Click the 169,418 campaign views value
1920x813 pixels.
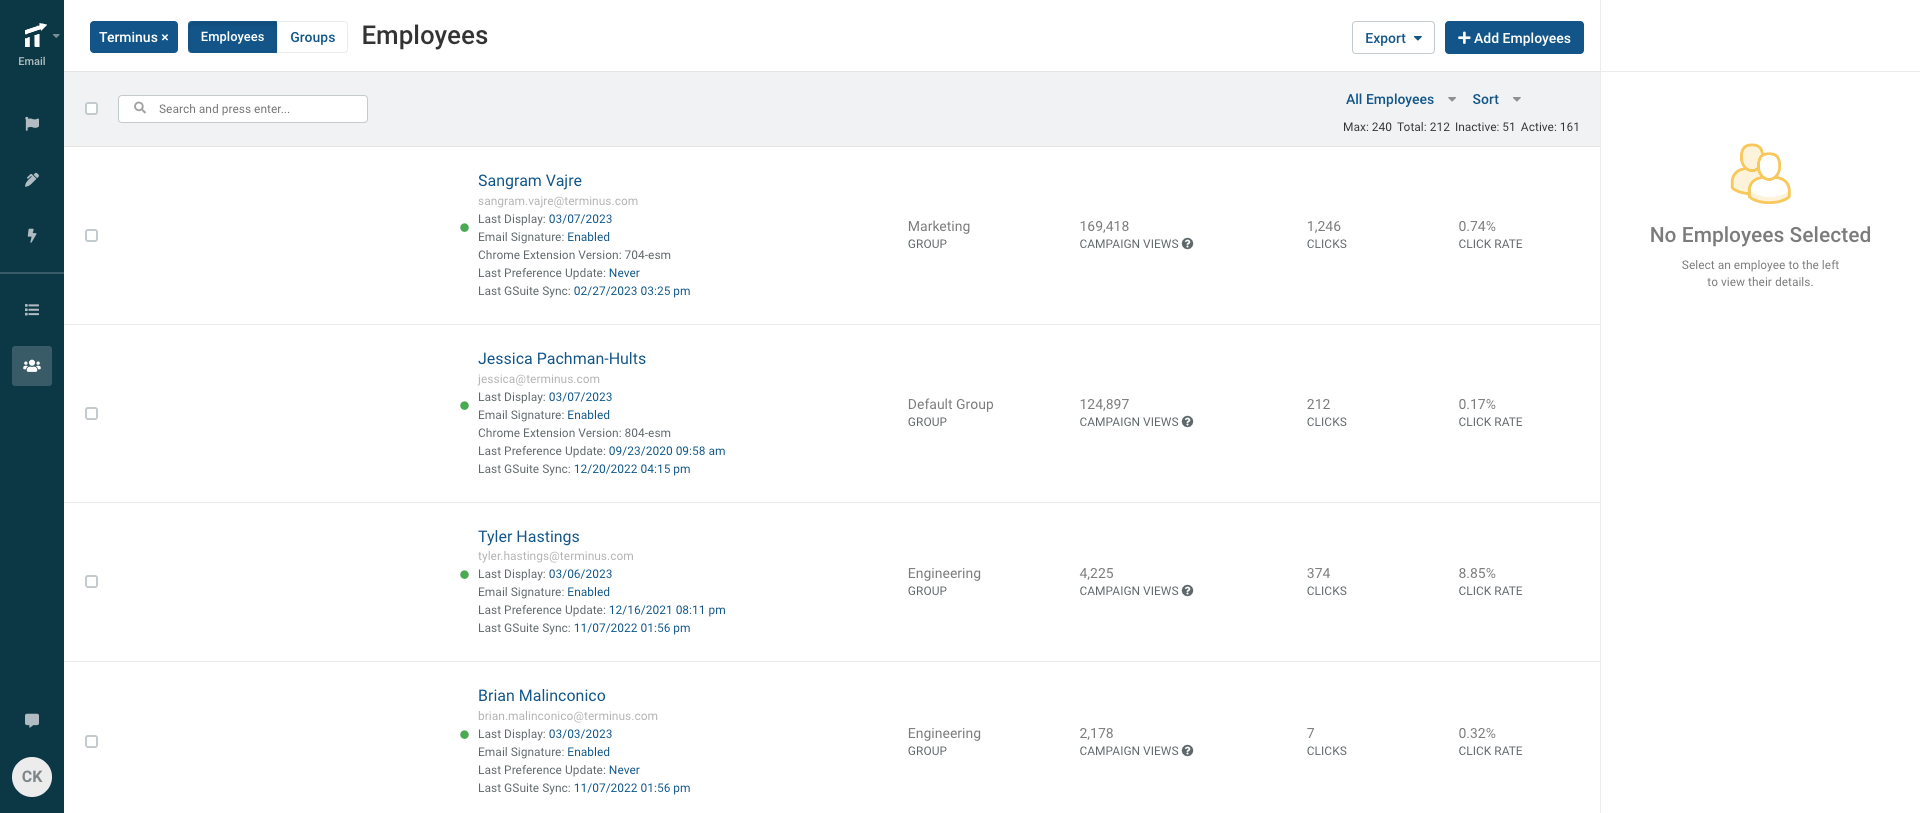(1104, 227)
